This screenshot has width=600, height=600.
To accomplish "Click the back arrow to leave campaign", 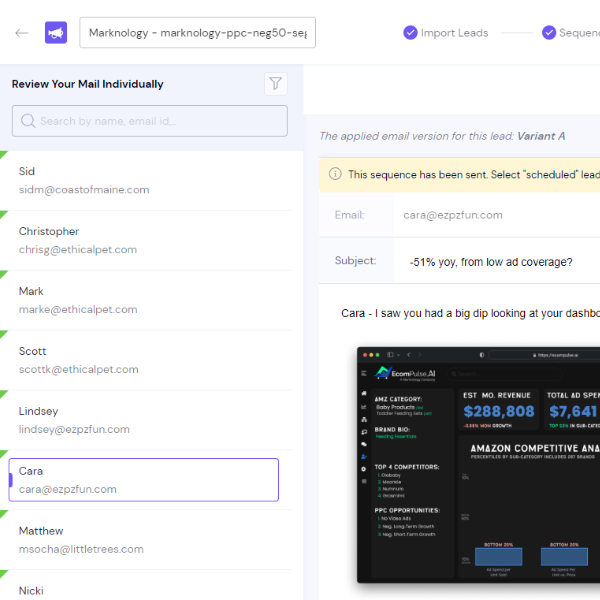I will (21, 33).
